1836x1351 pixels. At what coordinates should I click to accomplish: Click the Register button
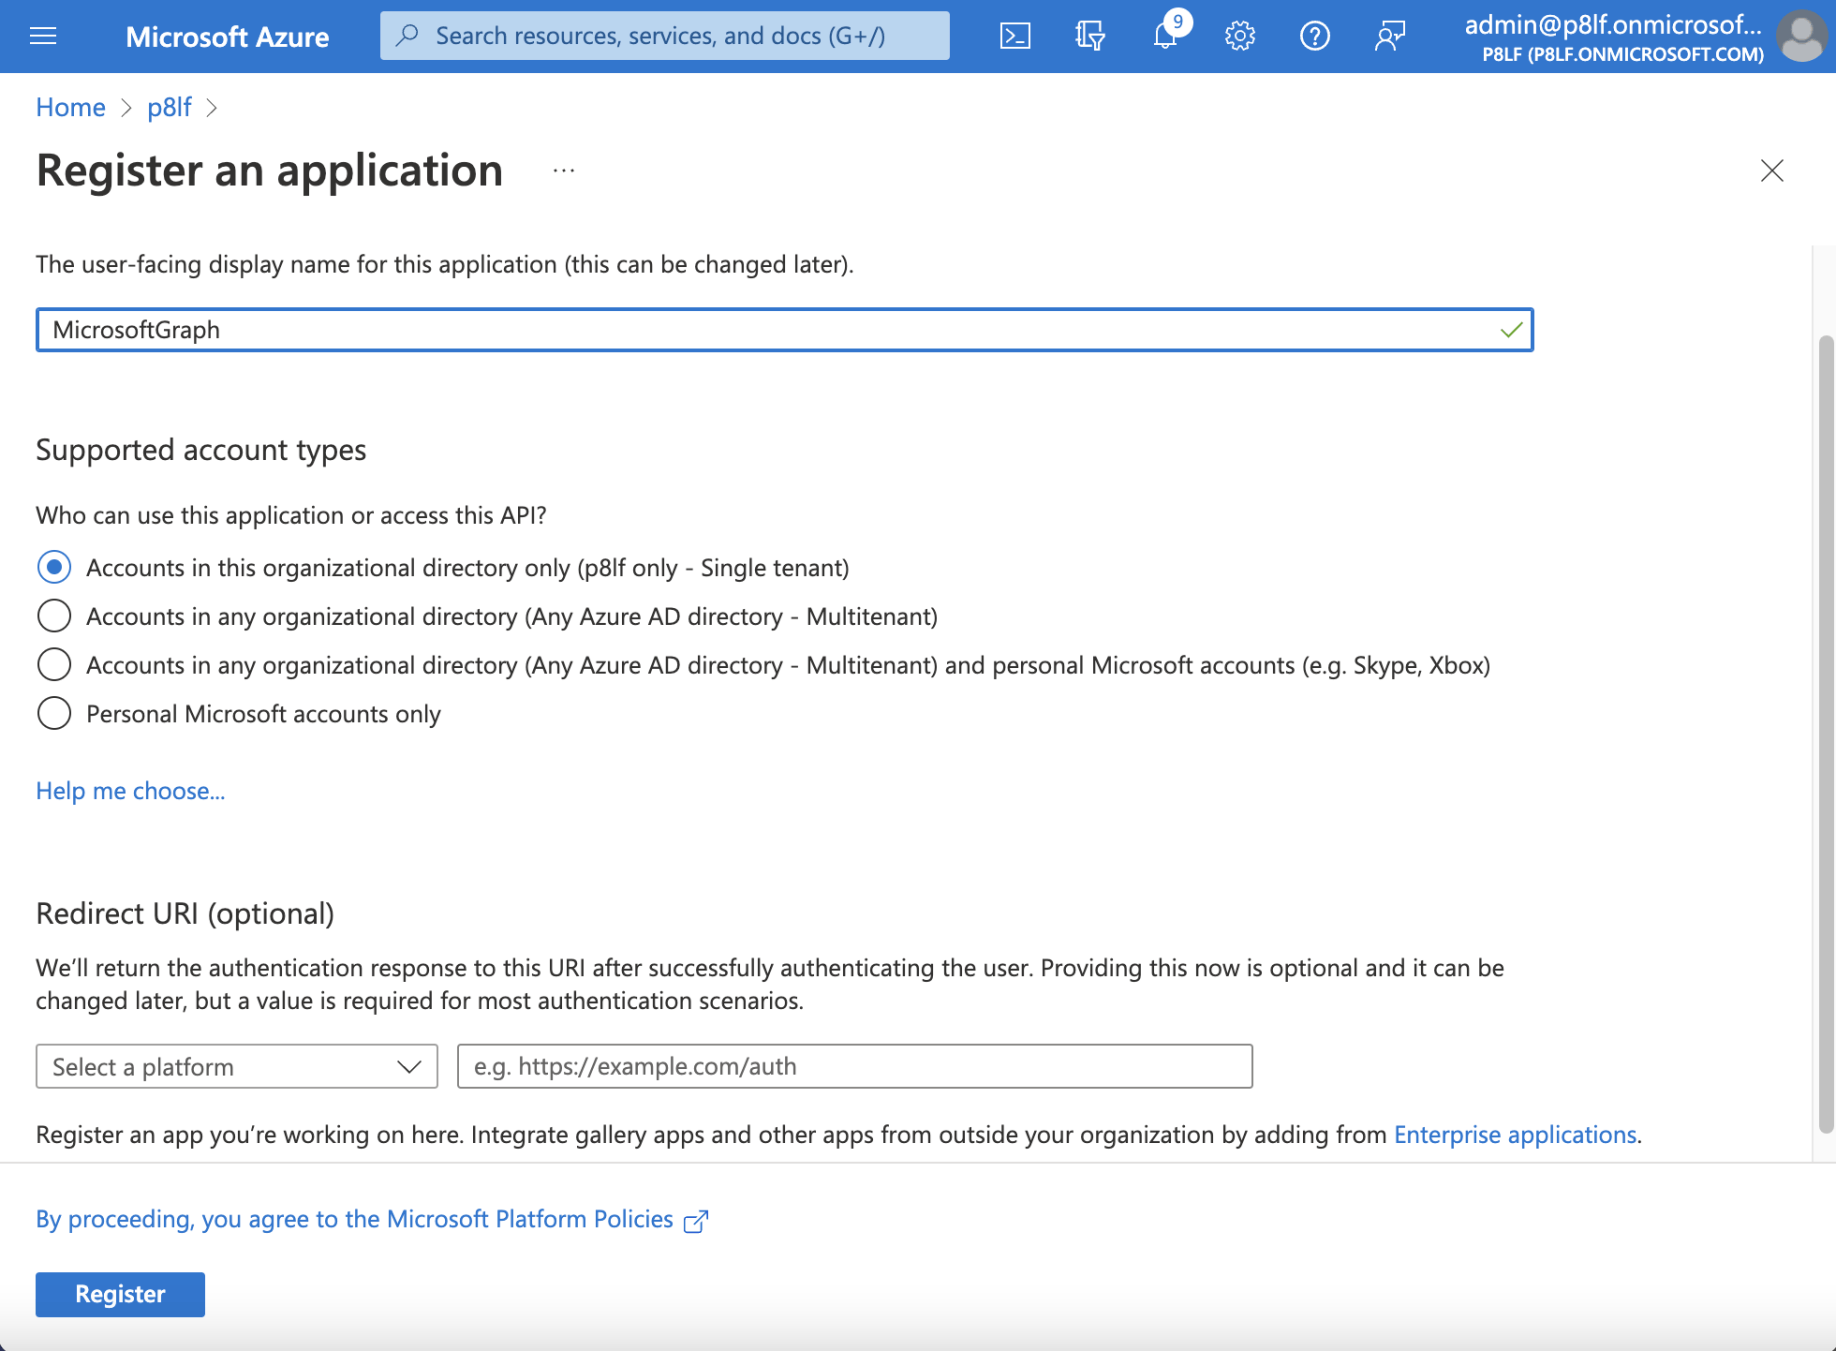[x=120, y=1294]
